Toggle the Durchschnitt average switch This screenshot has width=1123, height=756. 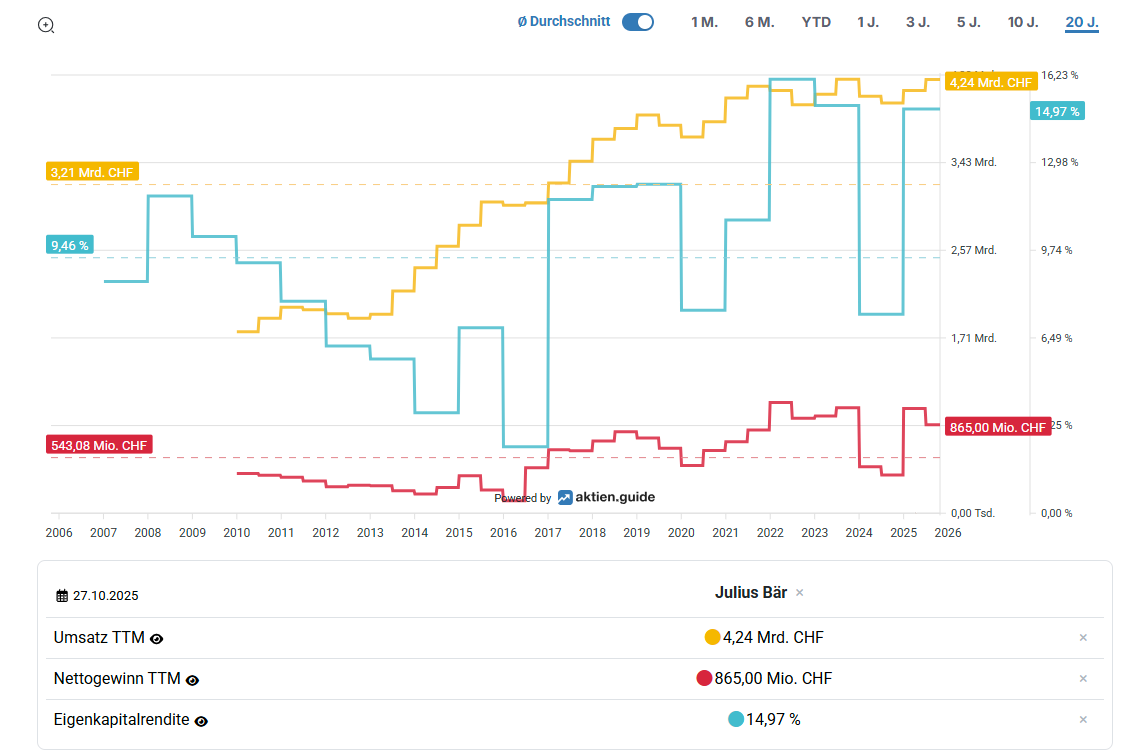637,22
